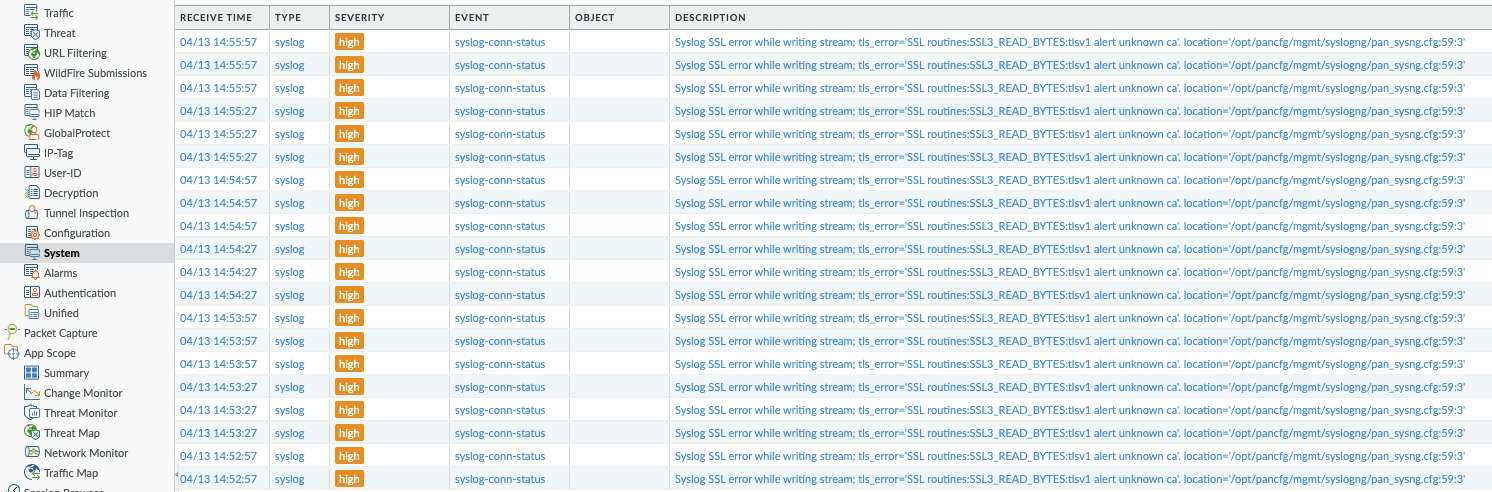Open the Alarms log icon
The width and height of the screenshot is (1492, 492).
(x=31, y=273)
